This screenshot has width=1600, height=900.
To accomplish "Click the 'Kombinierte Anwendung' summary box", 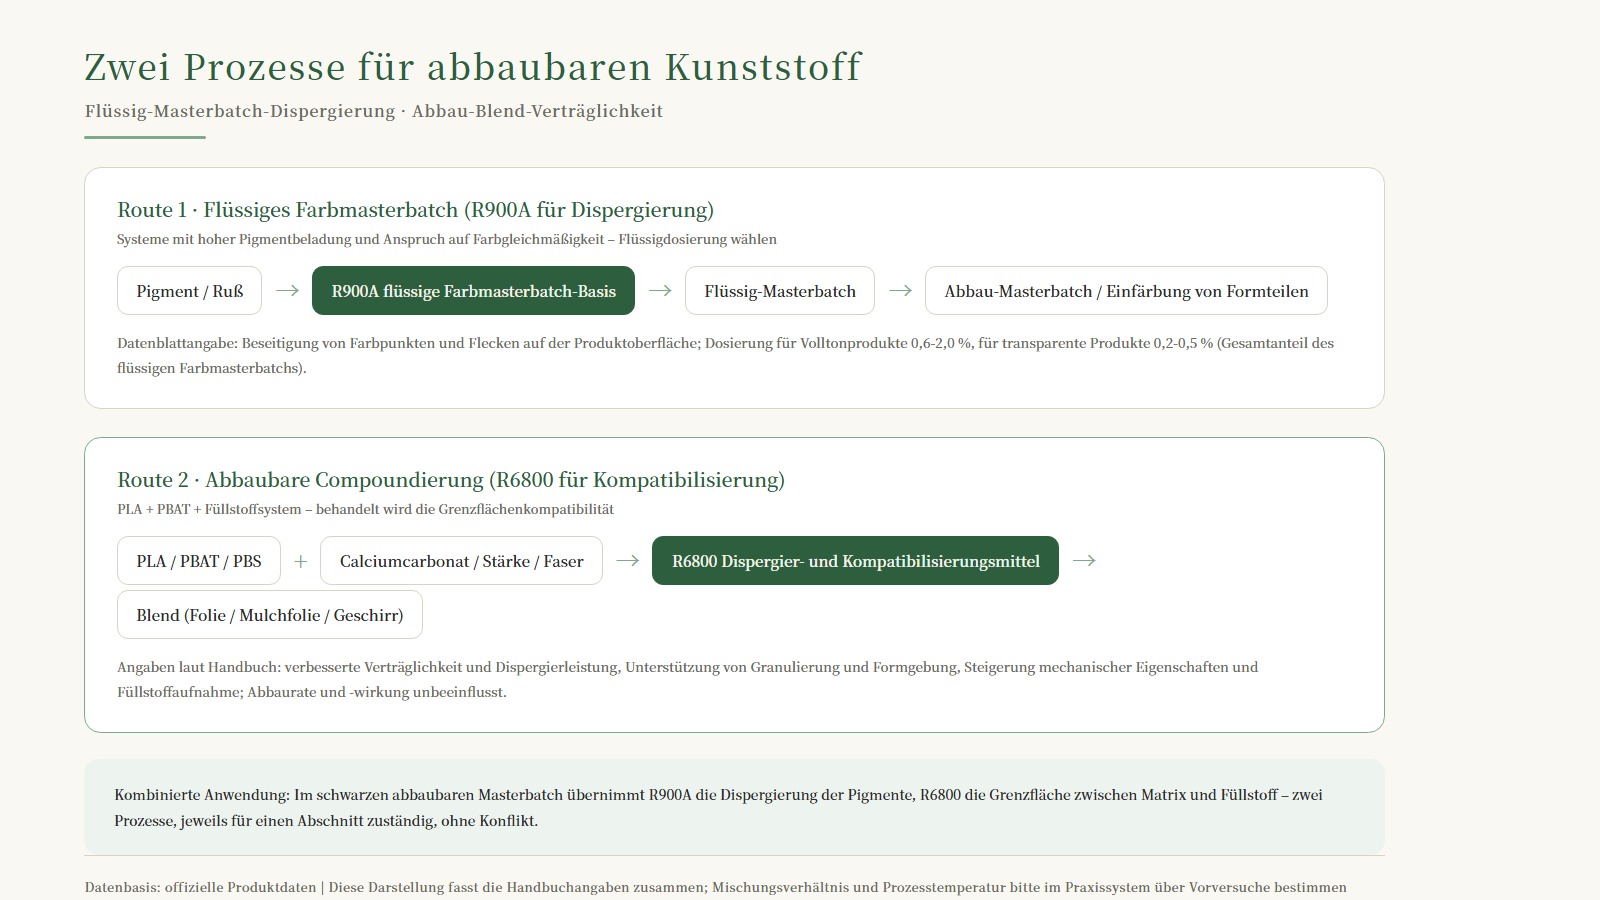I will pyautogui.click(x=734, y=807).
